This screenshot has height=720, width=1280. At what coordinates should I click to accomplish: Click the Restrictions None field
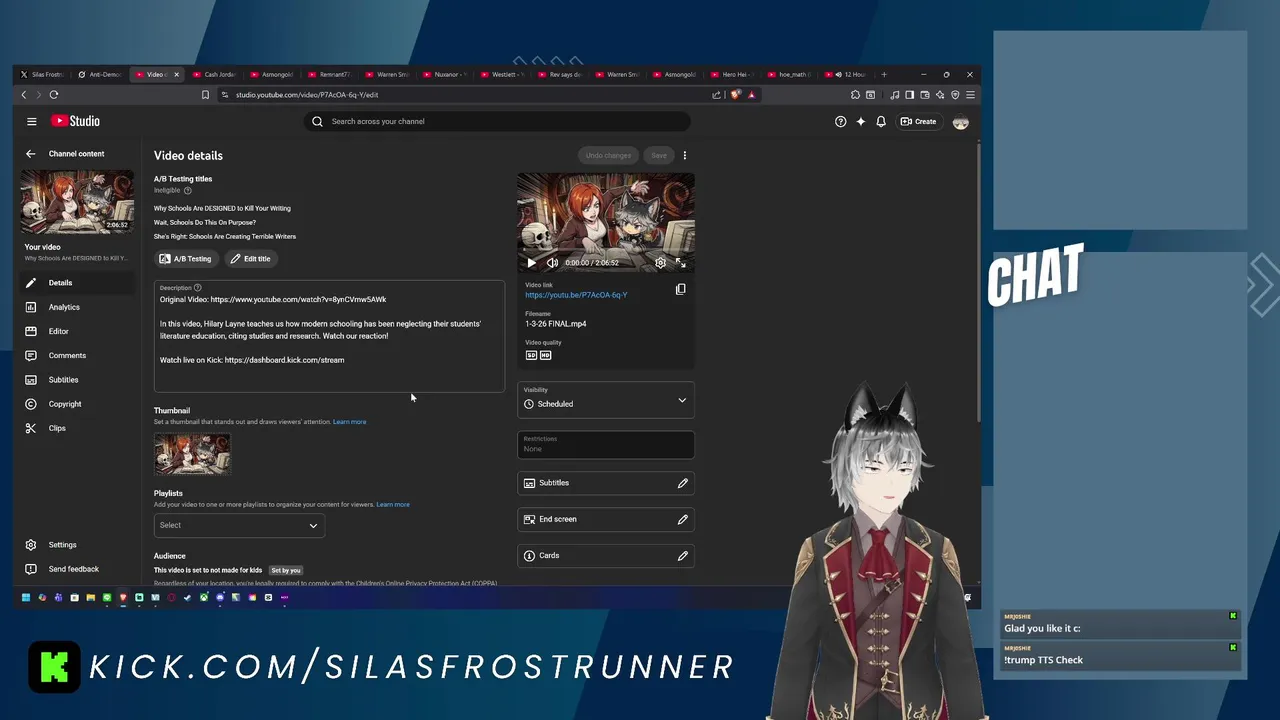click(606, 444)
